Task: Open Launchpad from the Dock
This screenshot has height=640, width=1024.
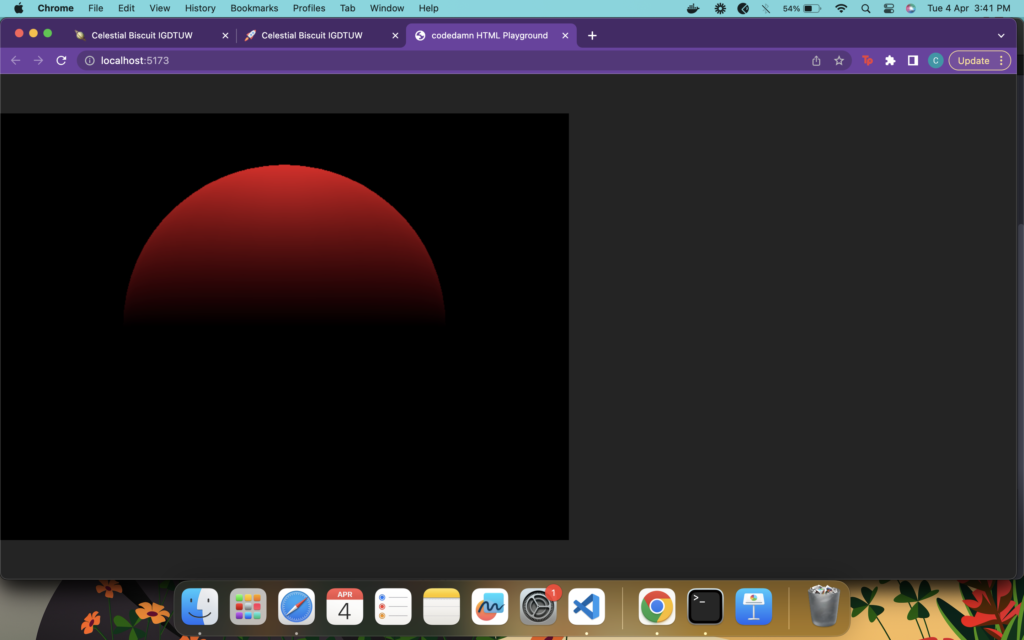Action: point(248,607)
